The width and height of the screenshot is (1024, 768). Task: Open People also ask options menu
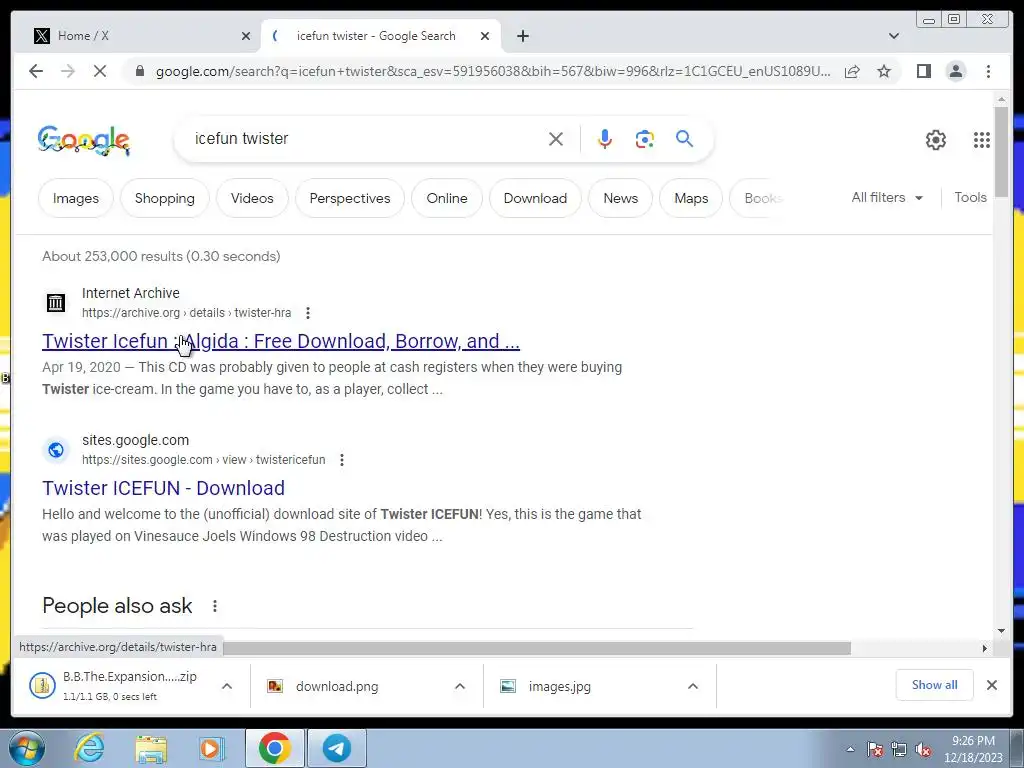(214, 606)
